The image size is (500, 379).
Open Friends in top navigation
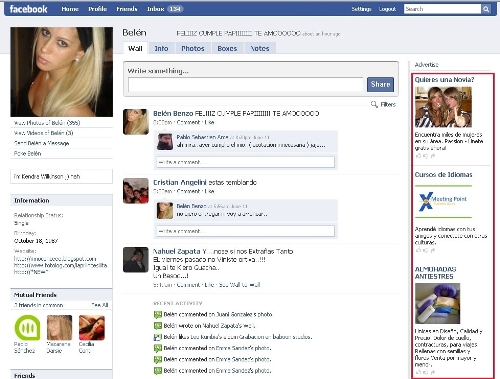point(127,9)
